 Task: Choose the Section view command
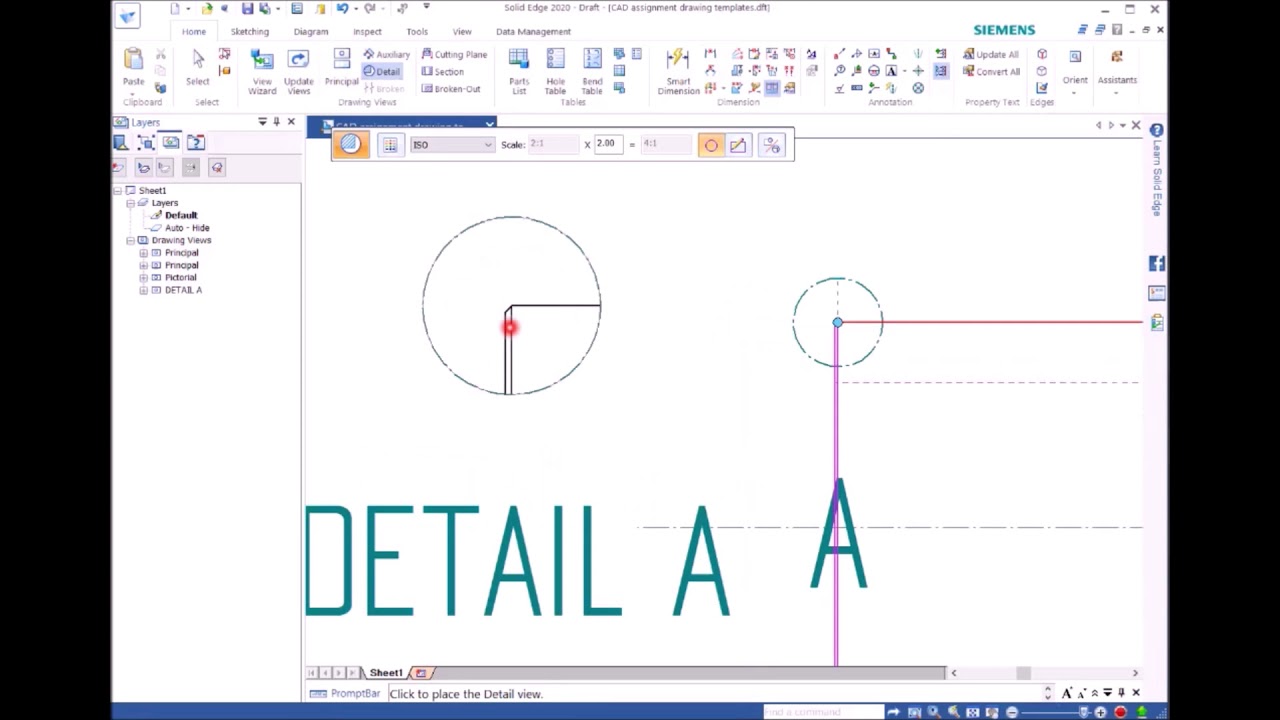pos(443,71)
